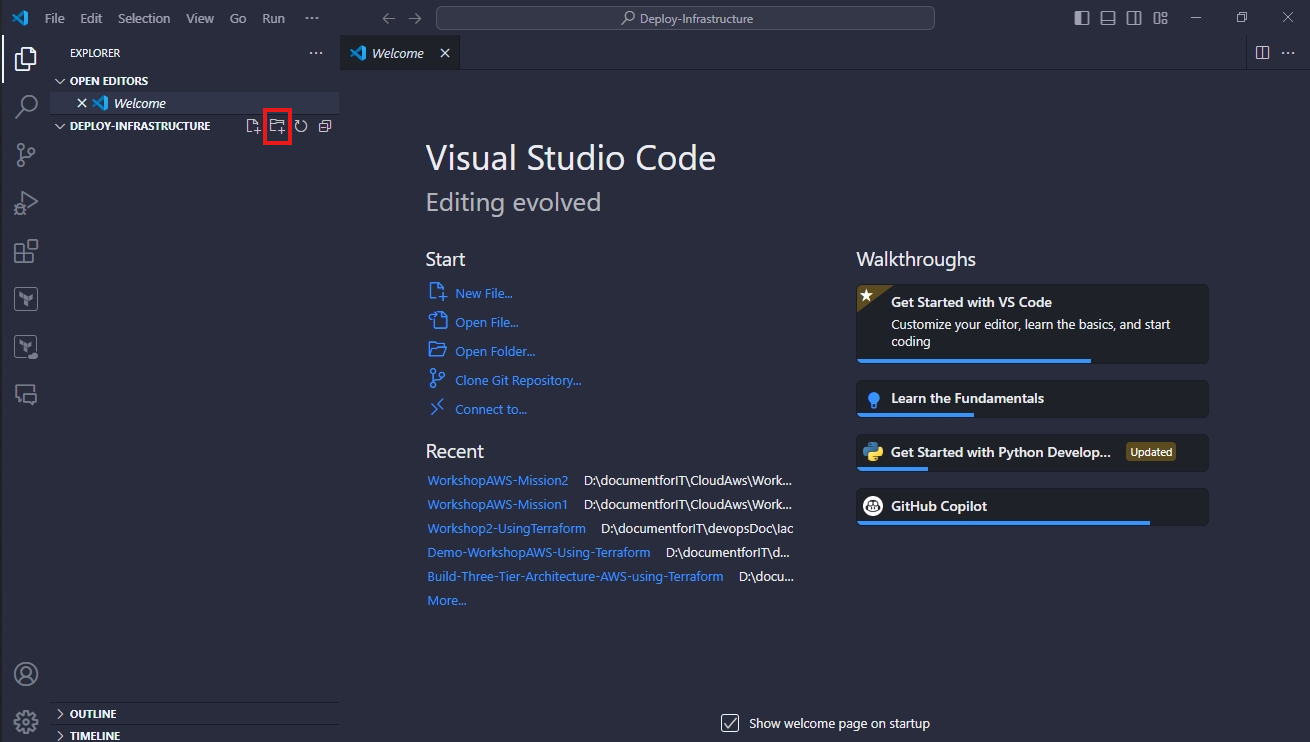The width and height of the screenshot is (1310, 742).
Task: Toggle the Secondary Side Bar layout icon
Action: point(1134,18)
